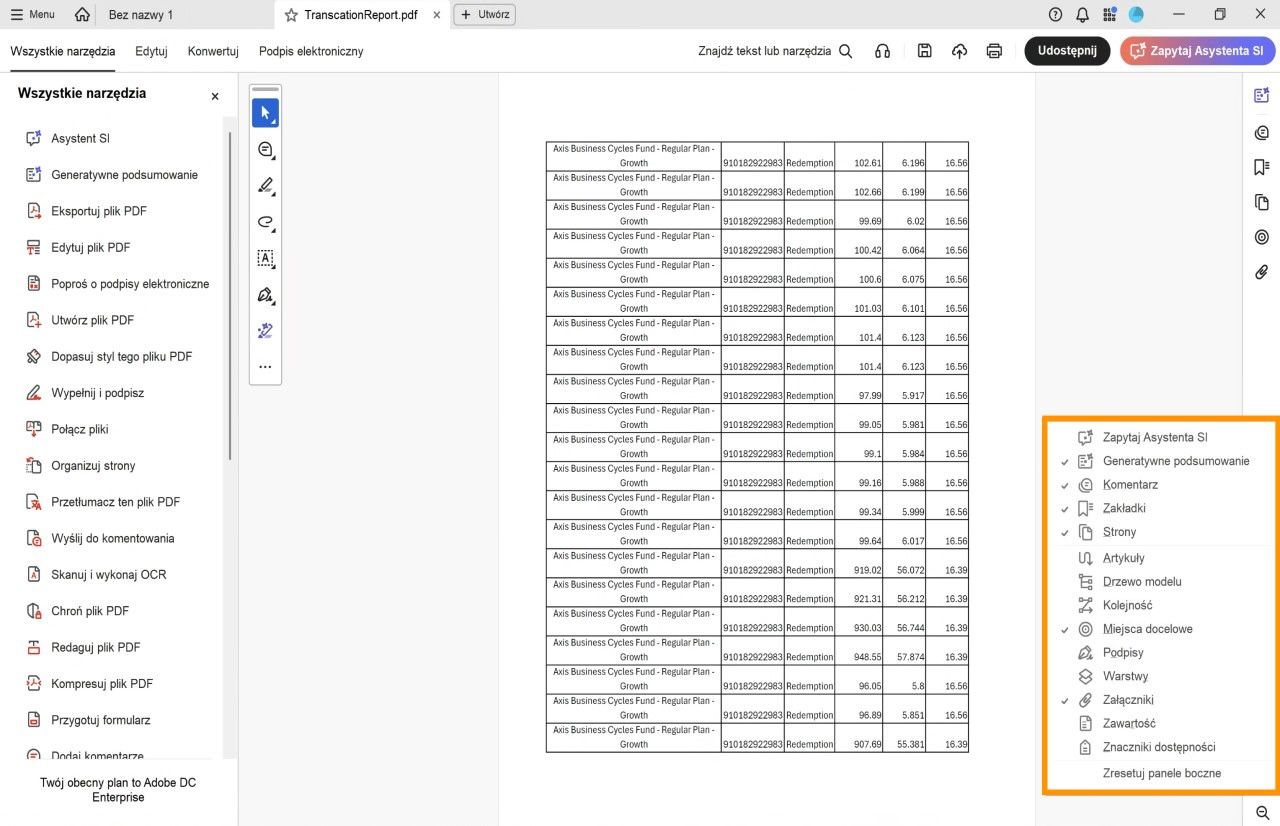The height and width of the screenshot is (826, 1280).
Task: Click the tools list vertical scrollbar
Action: point(230,295)
